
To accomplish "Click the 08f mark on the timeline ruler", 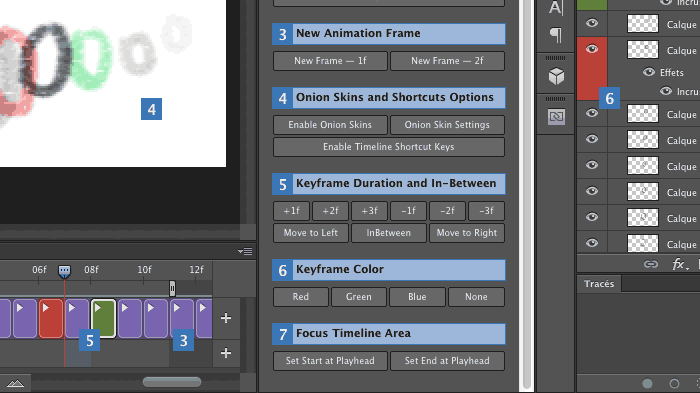I will [91, 270].
